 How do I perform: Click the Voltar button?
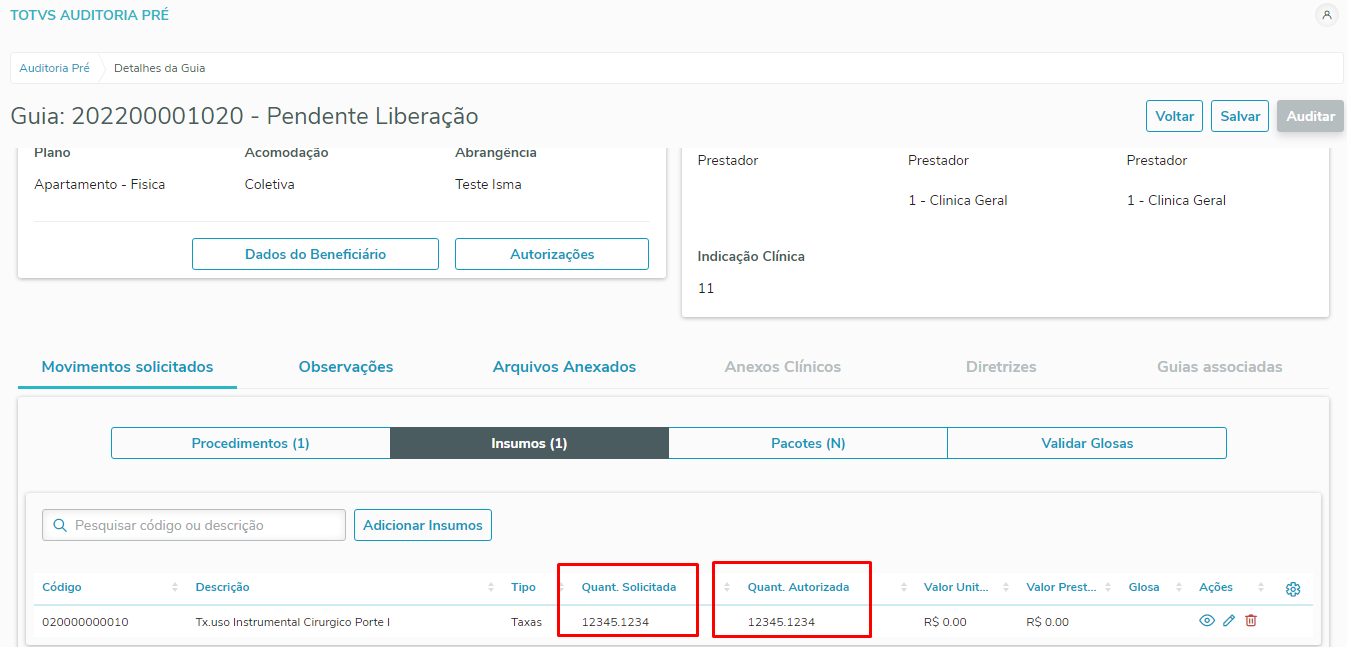point(1175,116)
